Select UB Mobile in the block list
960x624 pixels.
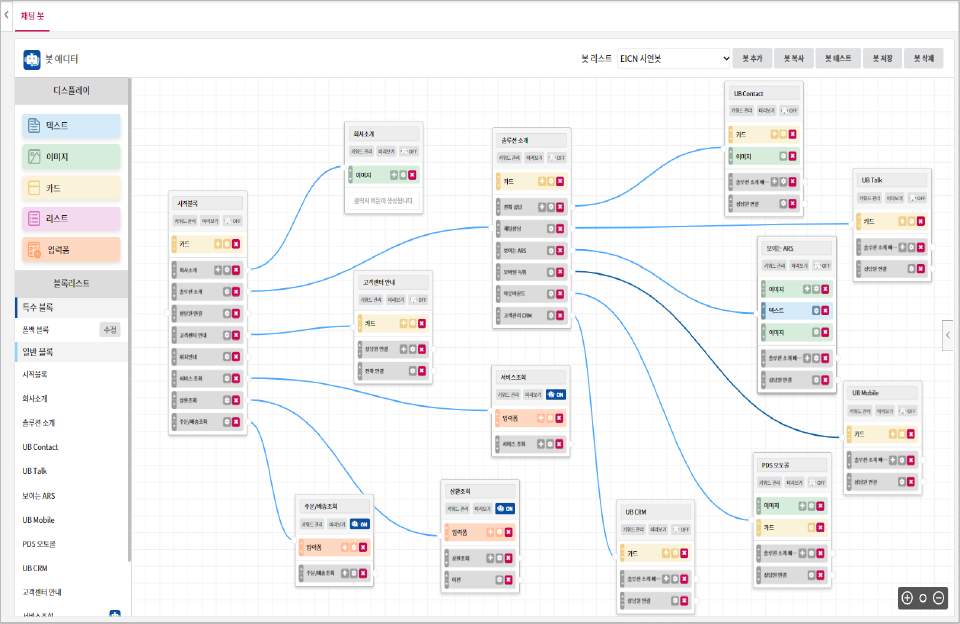pos(39,520)
